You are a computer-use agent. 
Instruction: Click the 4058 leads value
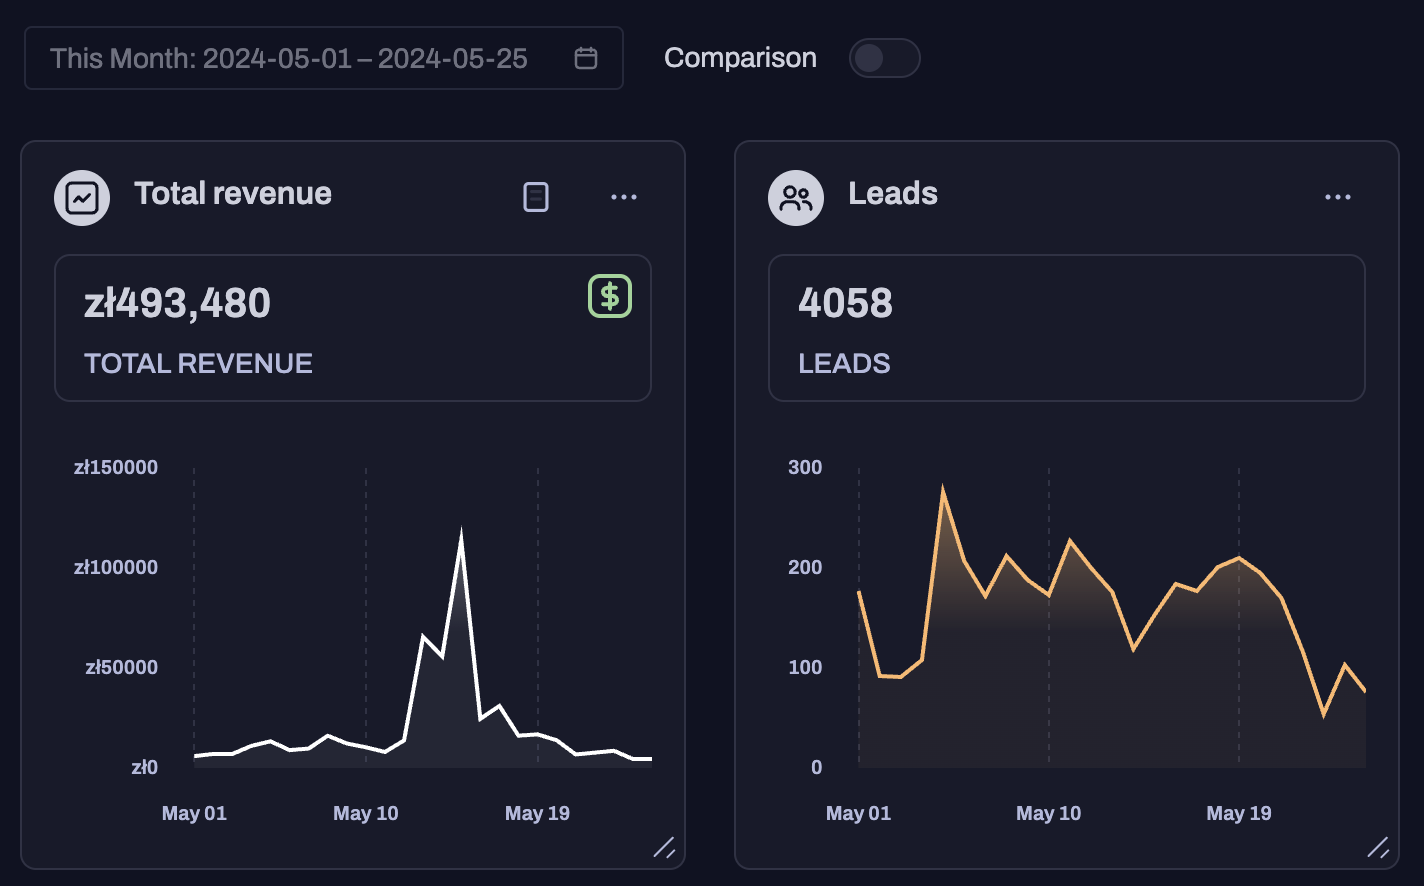846,303
